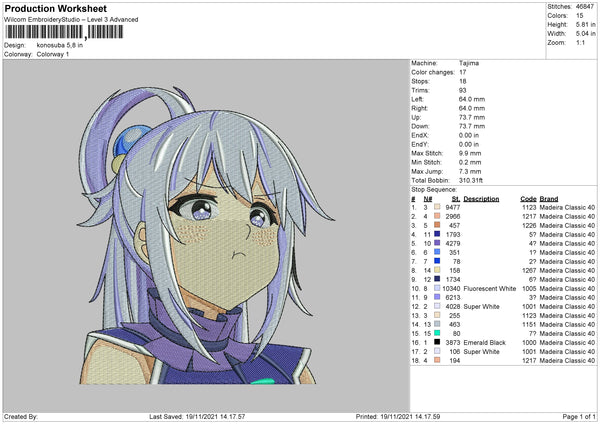Click the N# column header
Viewport: 600px width, 424px height.
click(x=428, y=199)
